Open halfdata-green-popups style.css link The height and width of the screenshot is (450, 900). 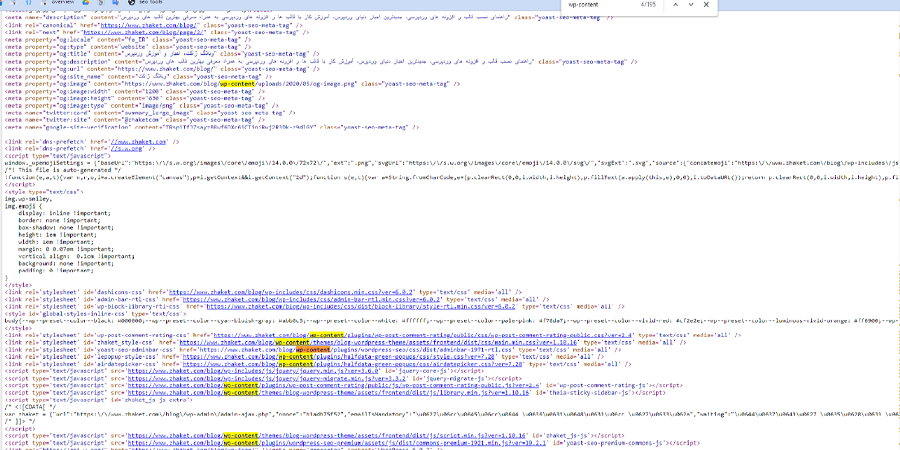click(338, 356)
